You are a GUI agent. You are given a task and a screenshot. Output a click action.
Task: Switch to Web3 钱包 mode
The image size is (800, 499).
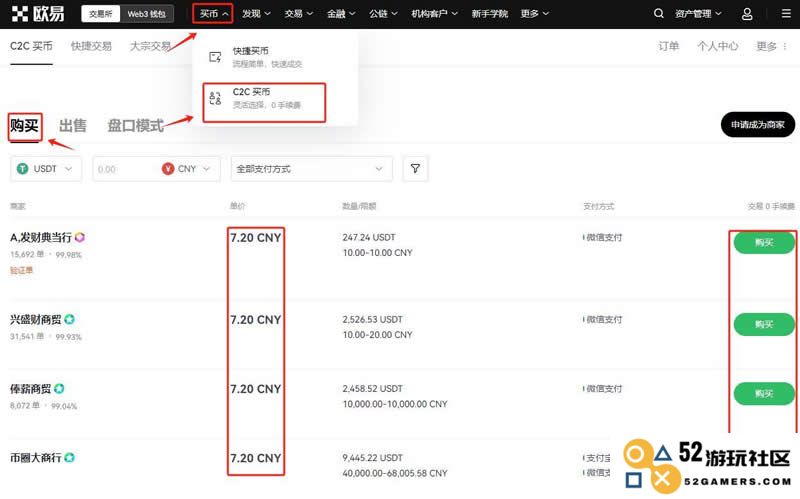(146, 14)
